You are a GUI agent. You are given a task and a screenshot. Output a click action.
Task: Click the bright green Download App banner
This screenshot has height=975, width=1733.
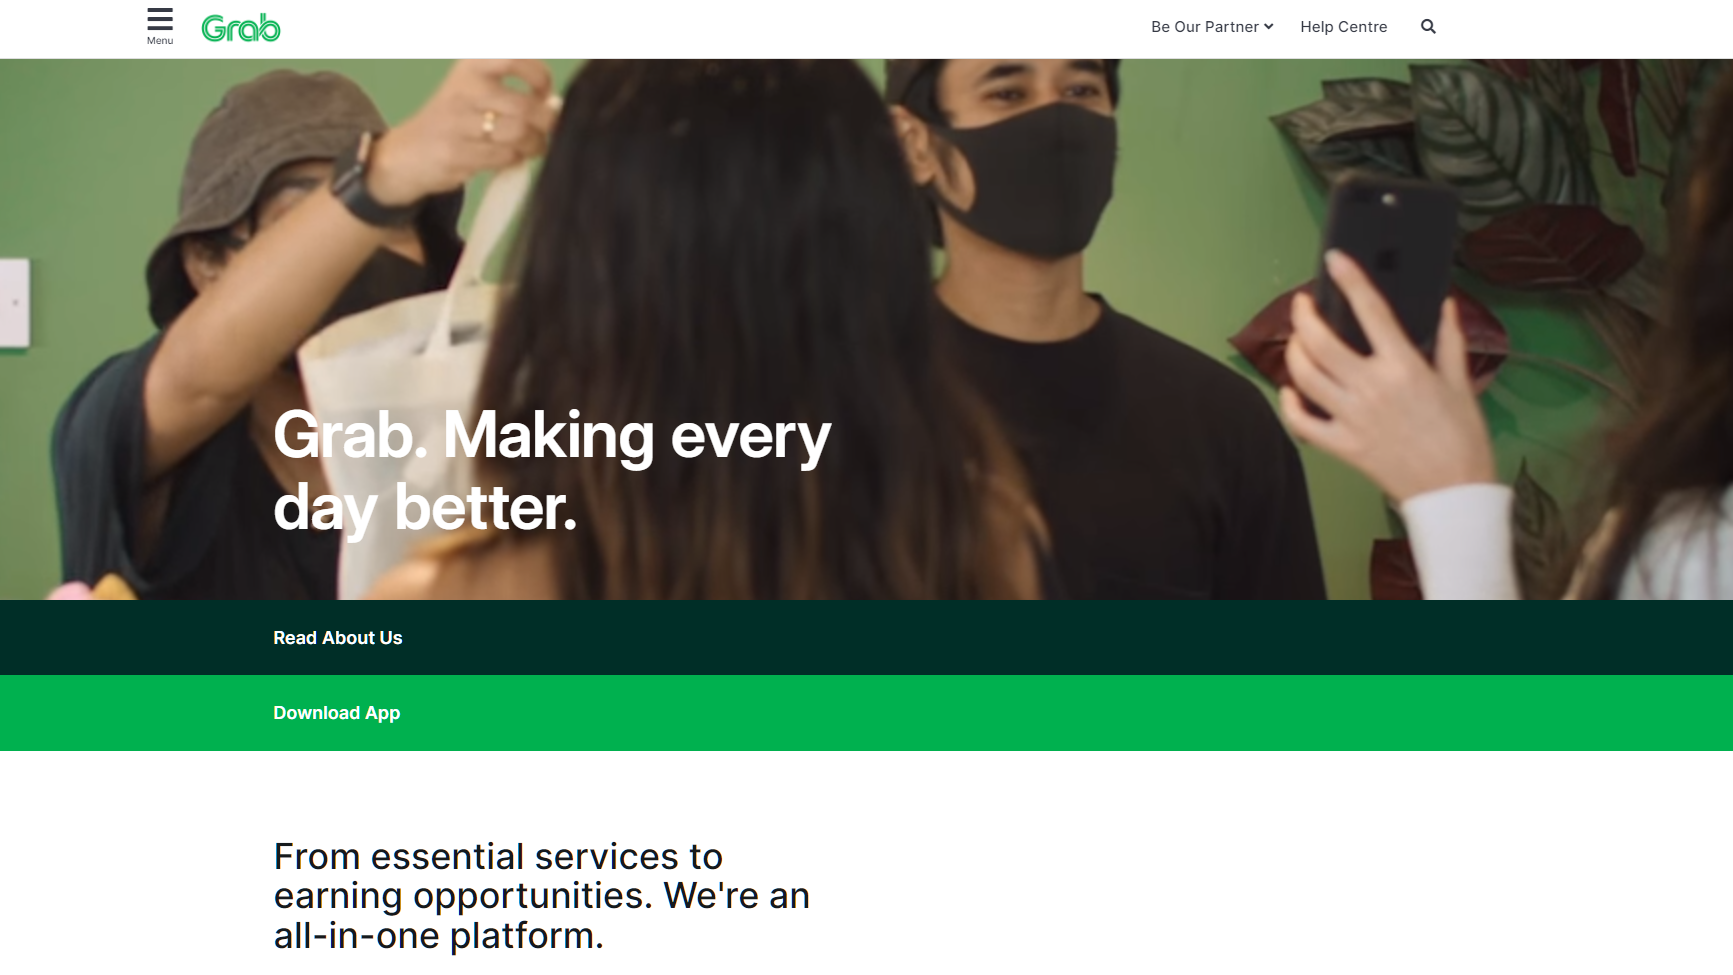(x=866, y=713)
